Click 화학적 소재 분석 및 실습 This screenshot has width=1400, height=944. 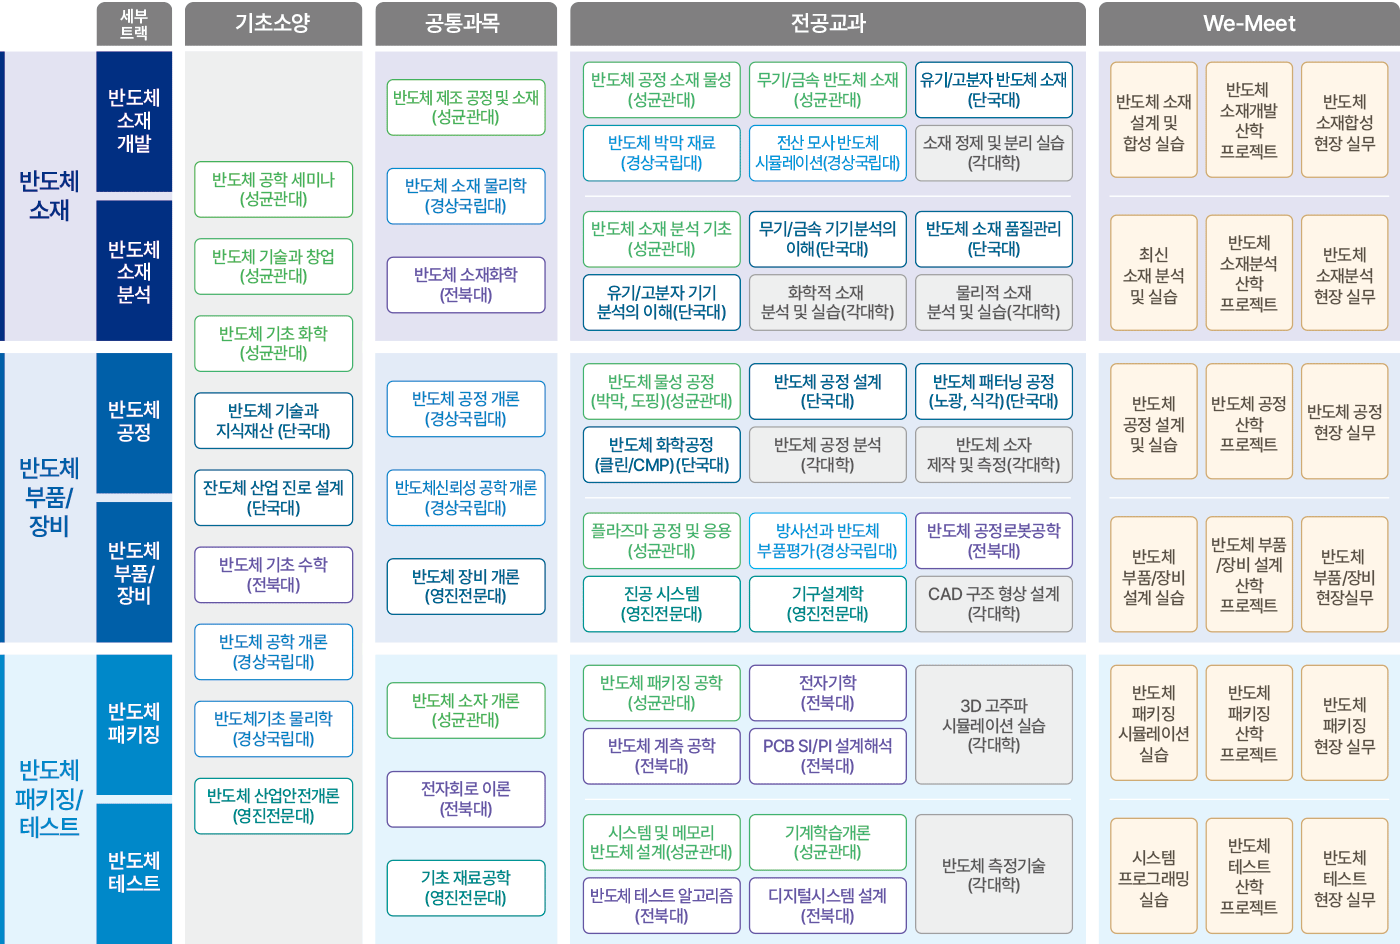click(828, 302)
